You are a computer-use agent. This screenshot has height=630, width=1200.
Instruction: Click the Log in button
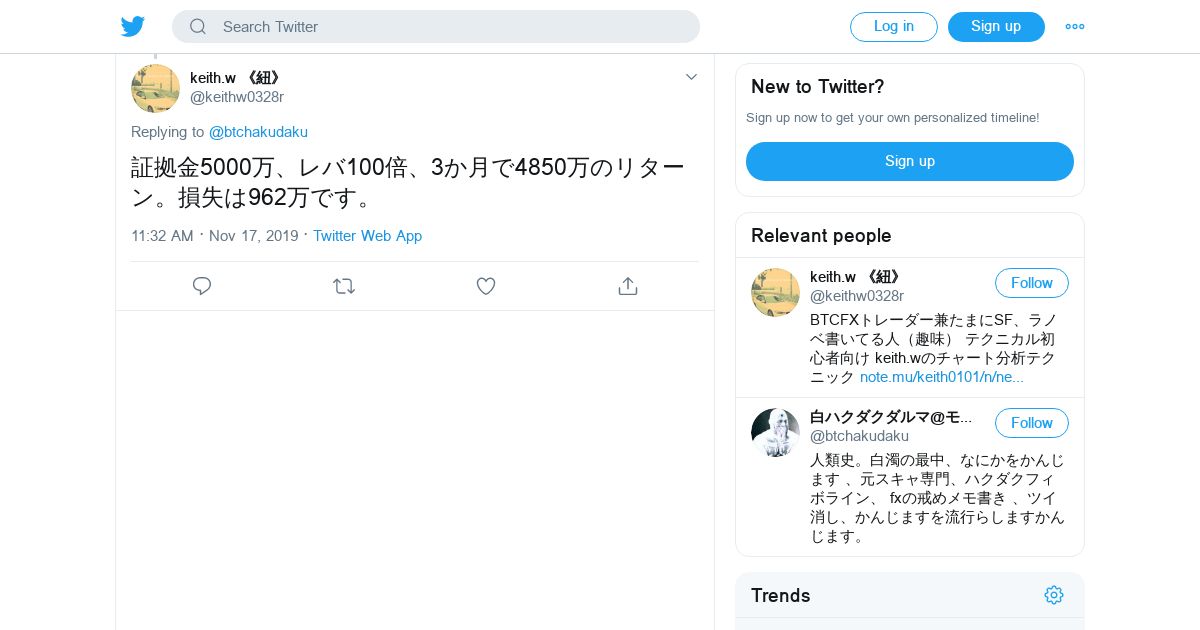pyautogui.click(x=894, y=27)
